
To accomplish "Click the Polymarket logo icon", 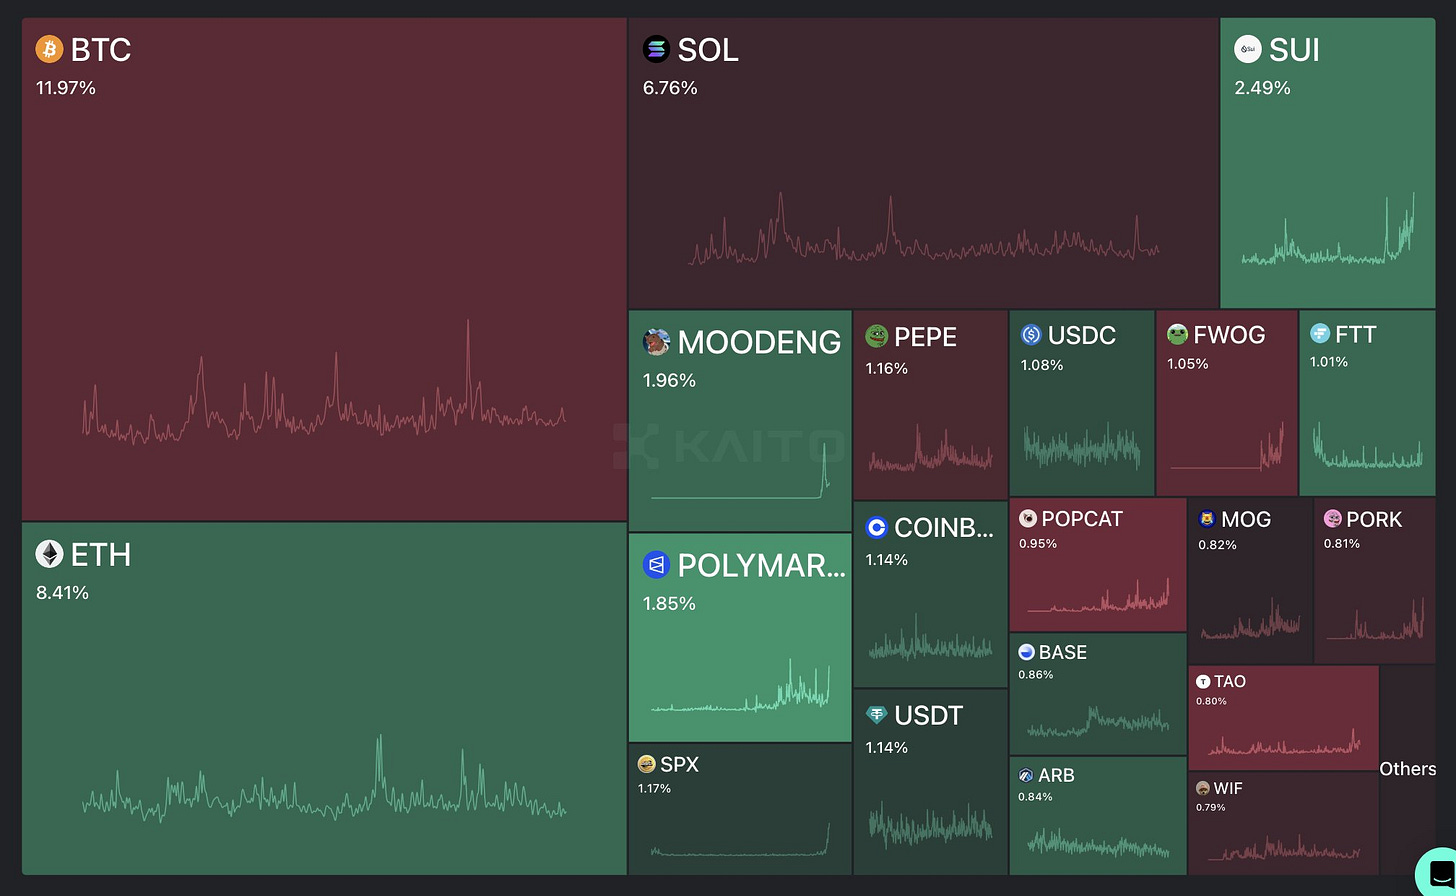I will click(656, 565).
